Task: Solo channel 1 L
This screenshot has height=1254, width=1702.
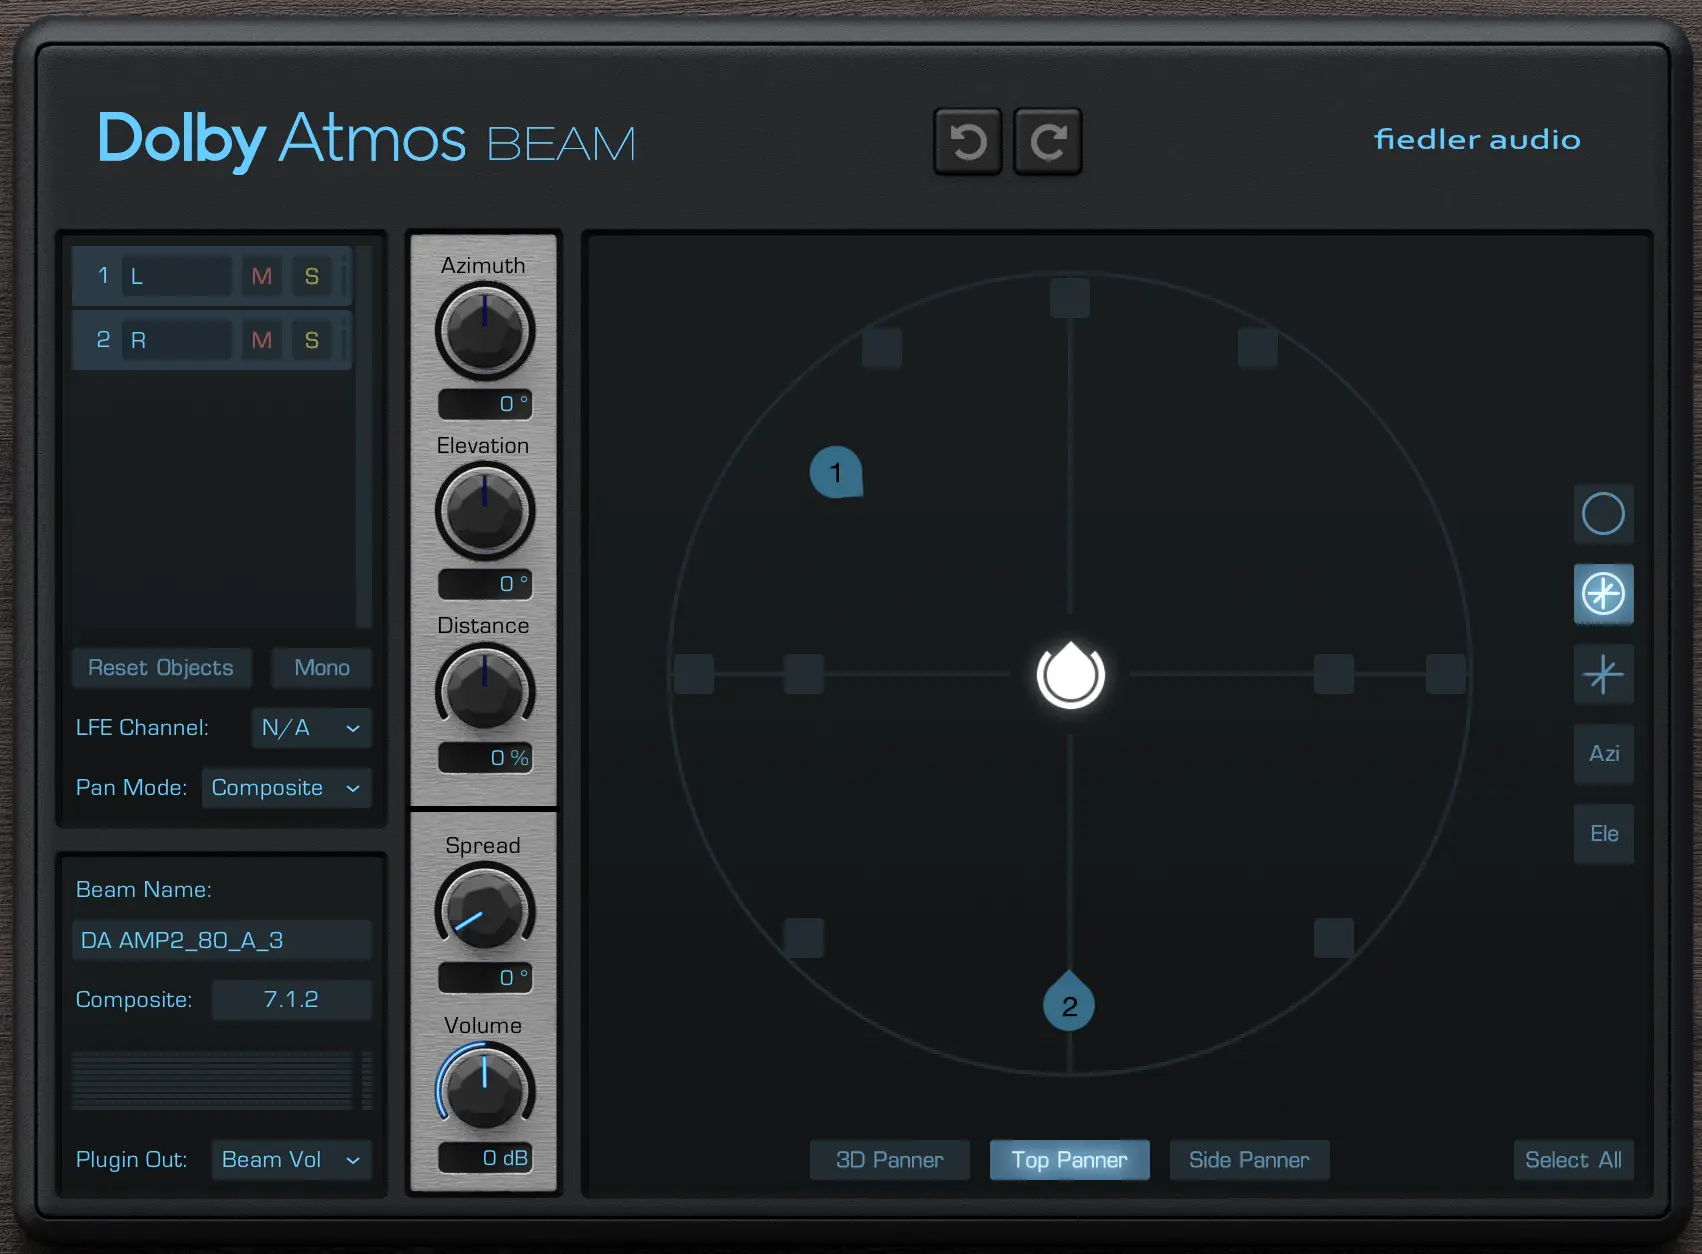Action: pos(312,277)
